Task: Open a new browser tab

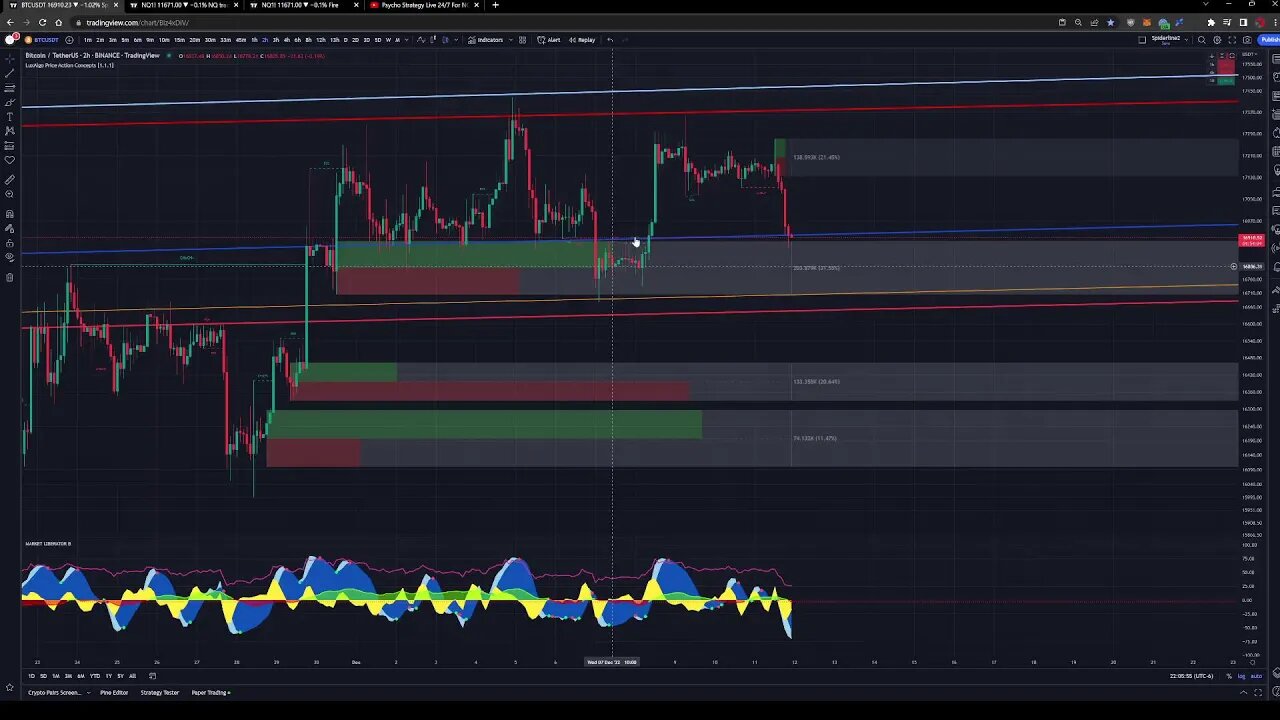Action: (495, 5)
